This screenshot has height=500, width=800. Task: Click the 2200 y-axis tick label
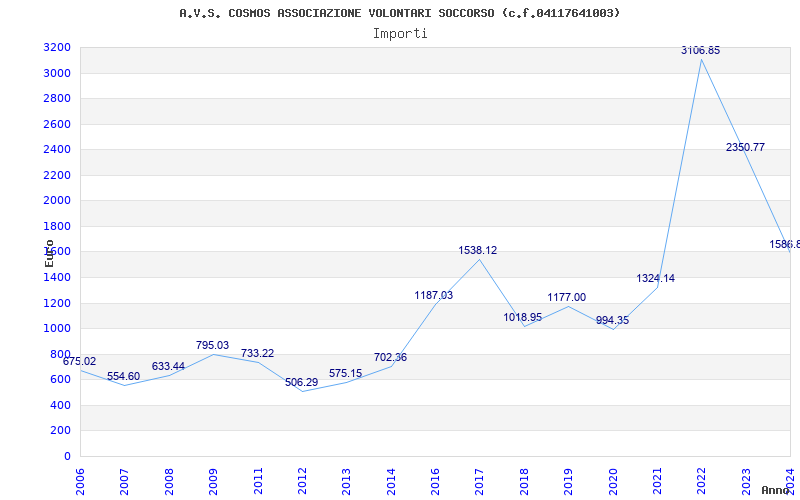[x=57, y=176]
